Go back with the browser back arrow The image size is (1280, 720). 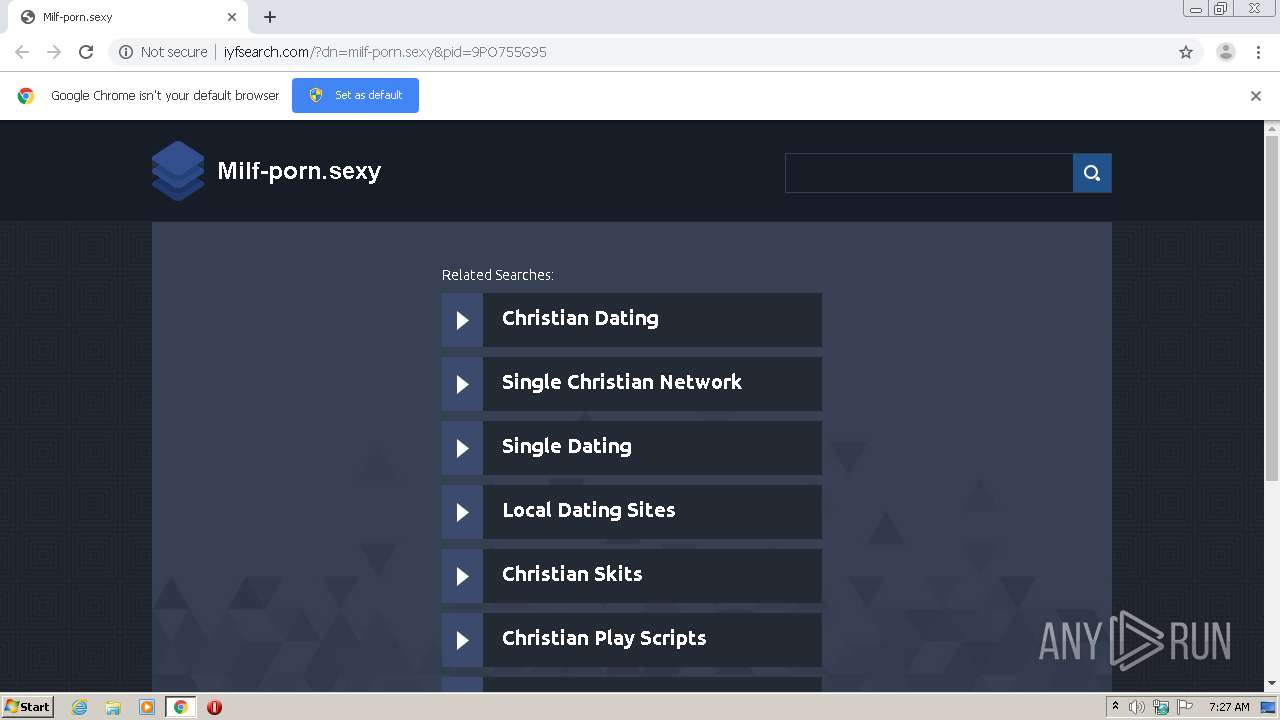pos(22,52)
